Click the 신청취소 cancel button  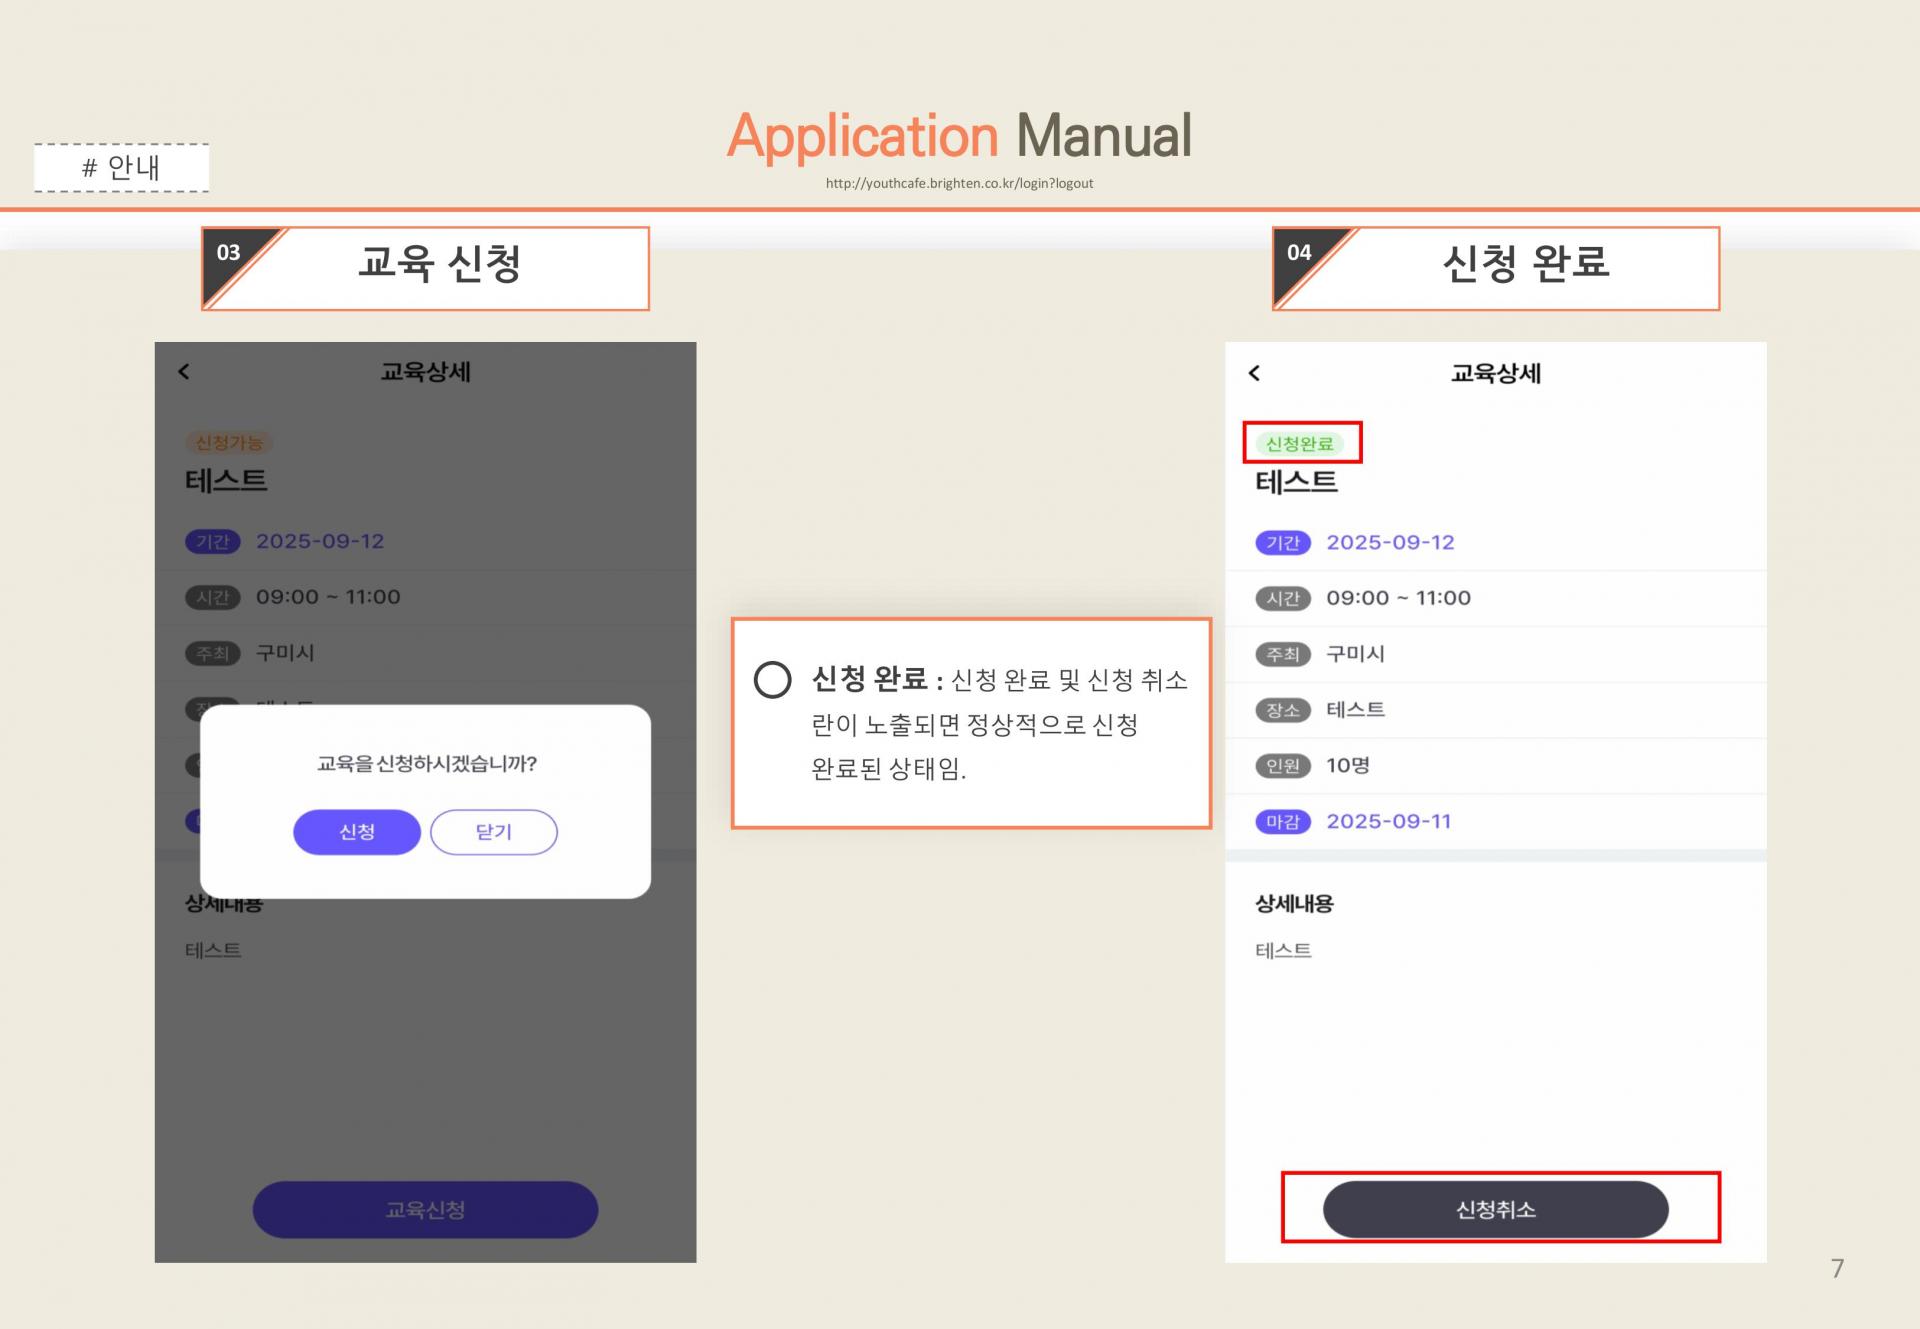[x=1495, y=1209]
